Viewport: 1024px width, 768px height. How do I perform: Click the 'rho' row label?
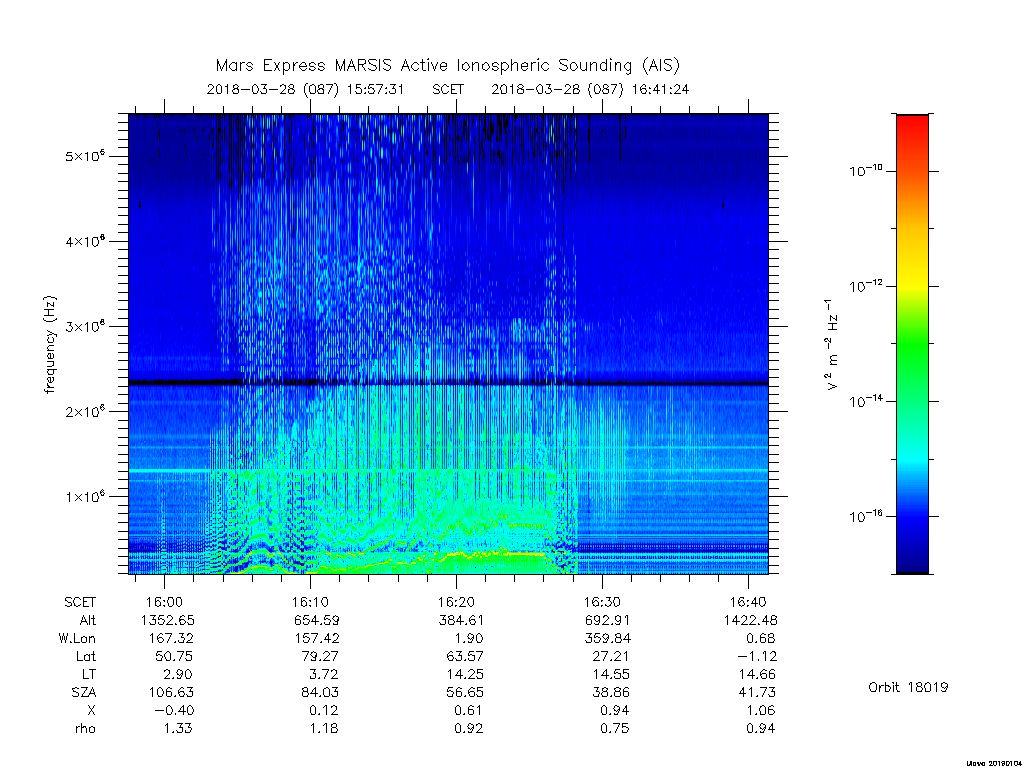pyautogui.click(x=85, y=728)
